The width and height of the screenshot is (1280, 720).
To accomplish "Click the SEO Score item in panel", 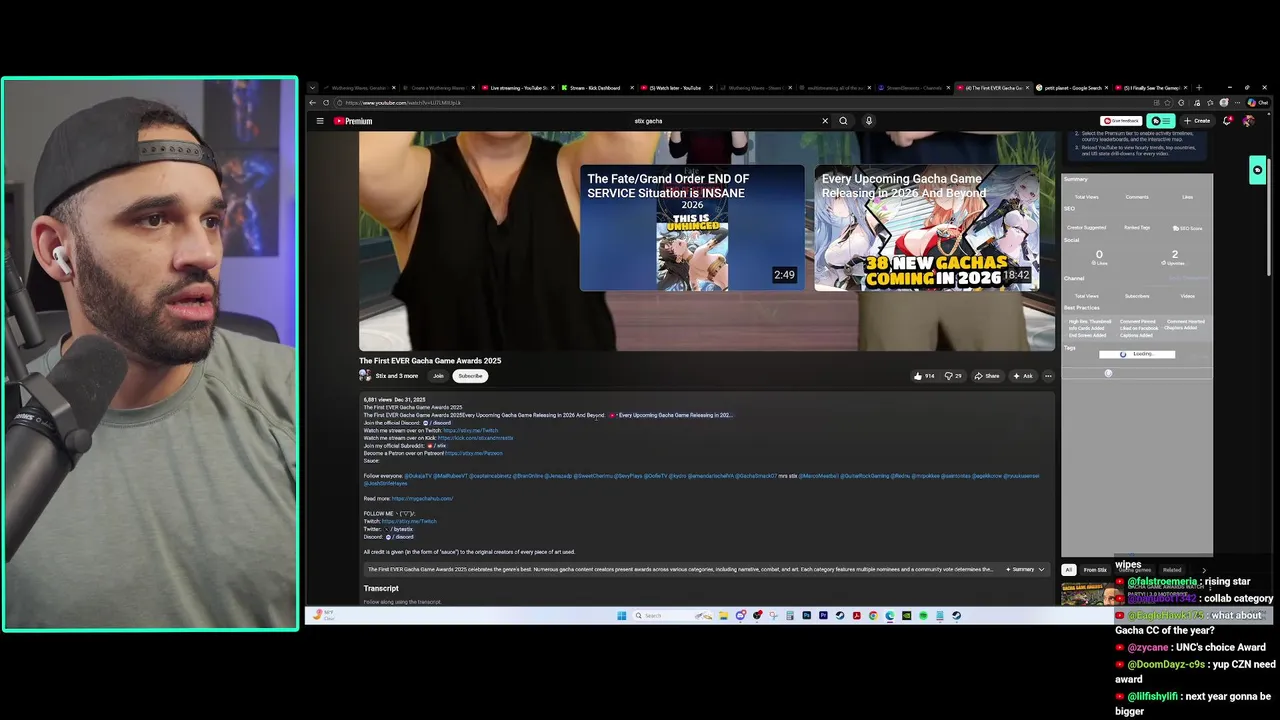I will pos(1189,228).
